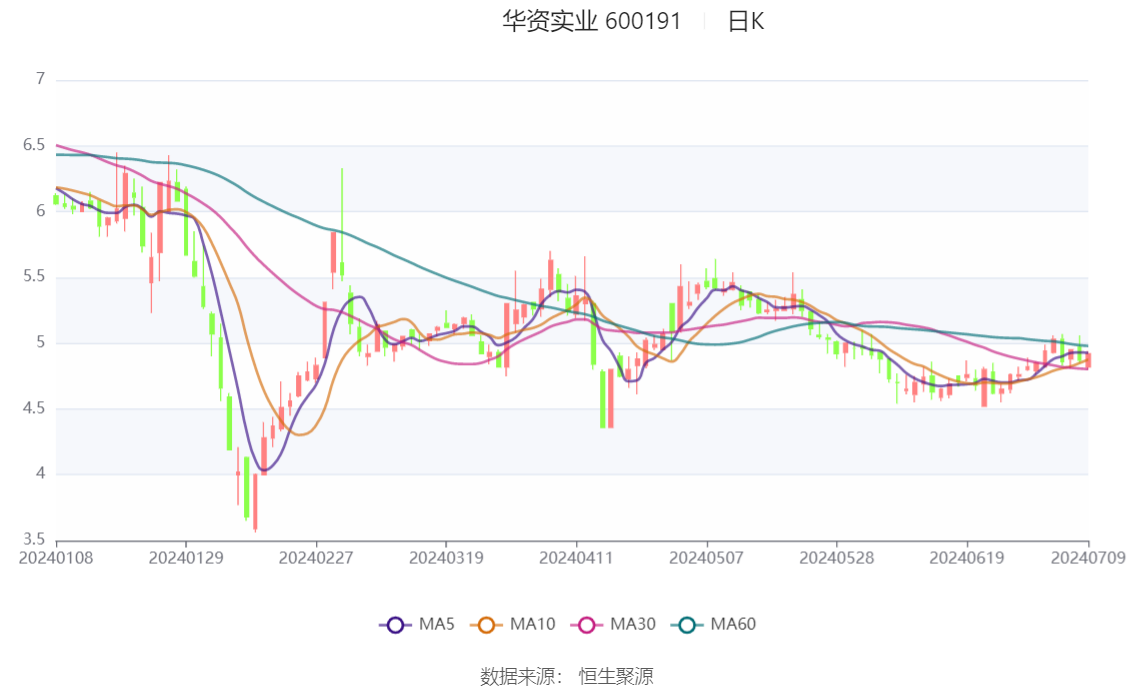Viewport: 1134px width, 689px height.
Task: Select the 20240619 date axis label
Action: point(967,558)
